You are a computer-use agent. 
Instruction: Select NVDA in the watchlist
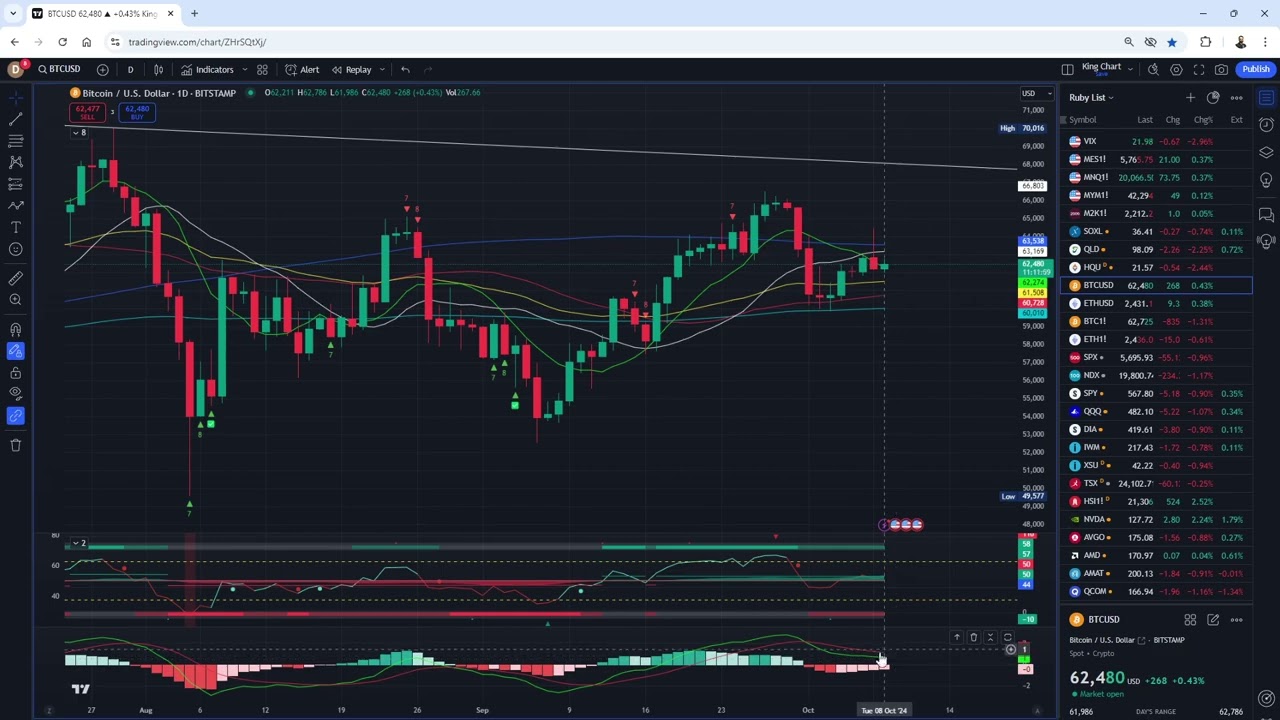pyautogui.click(x=1156, y=519)
